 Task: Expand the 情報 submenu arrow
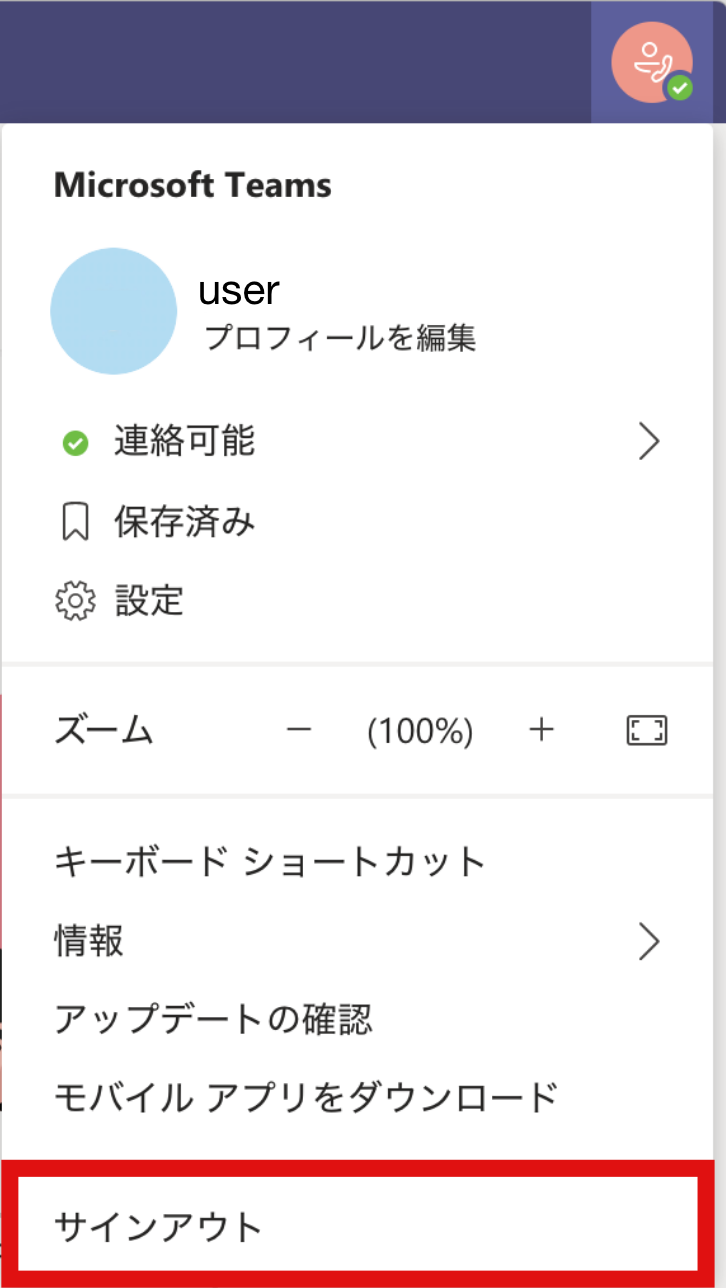(x=650, y=941)
